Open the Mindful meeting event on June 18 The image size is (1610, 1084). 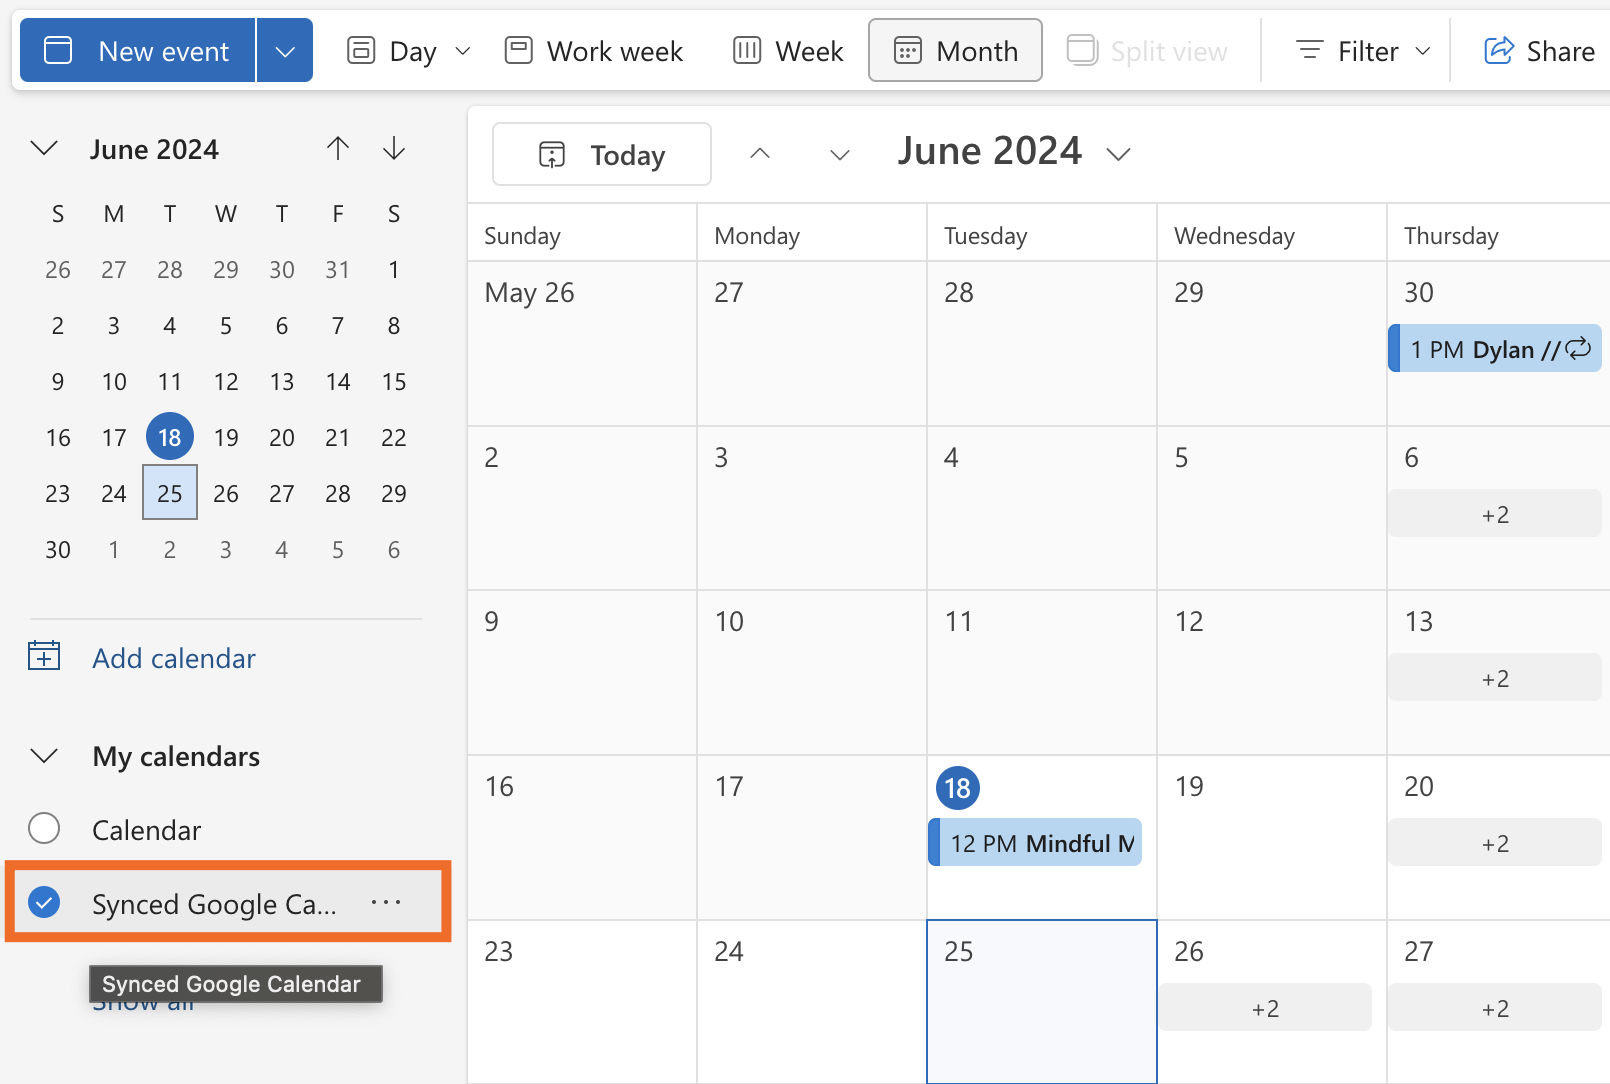point(1034,842)
